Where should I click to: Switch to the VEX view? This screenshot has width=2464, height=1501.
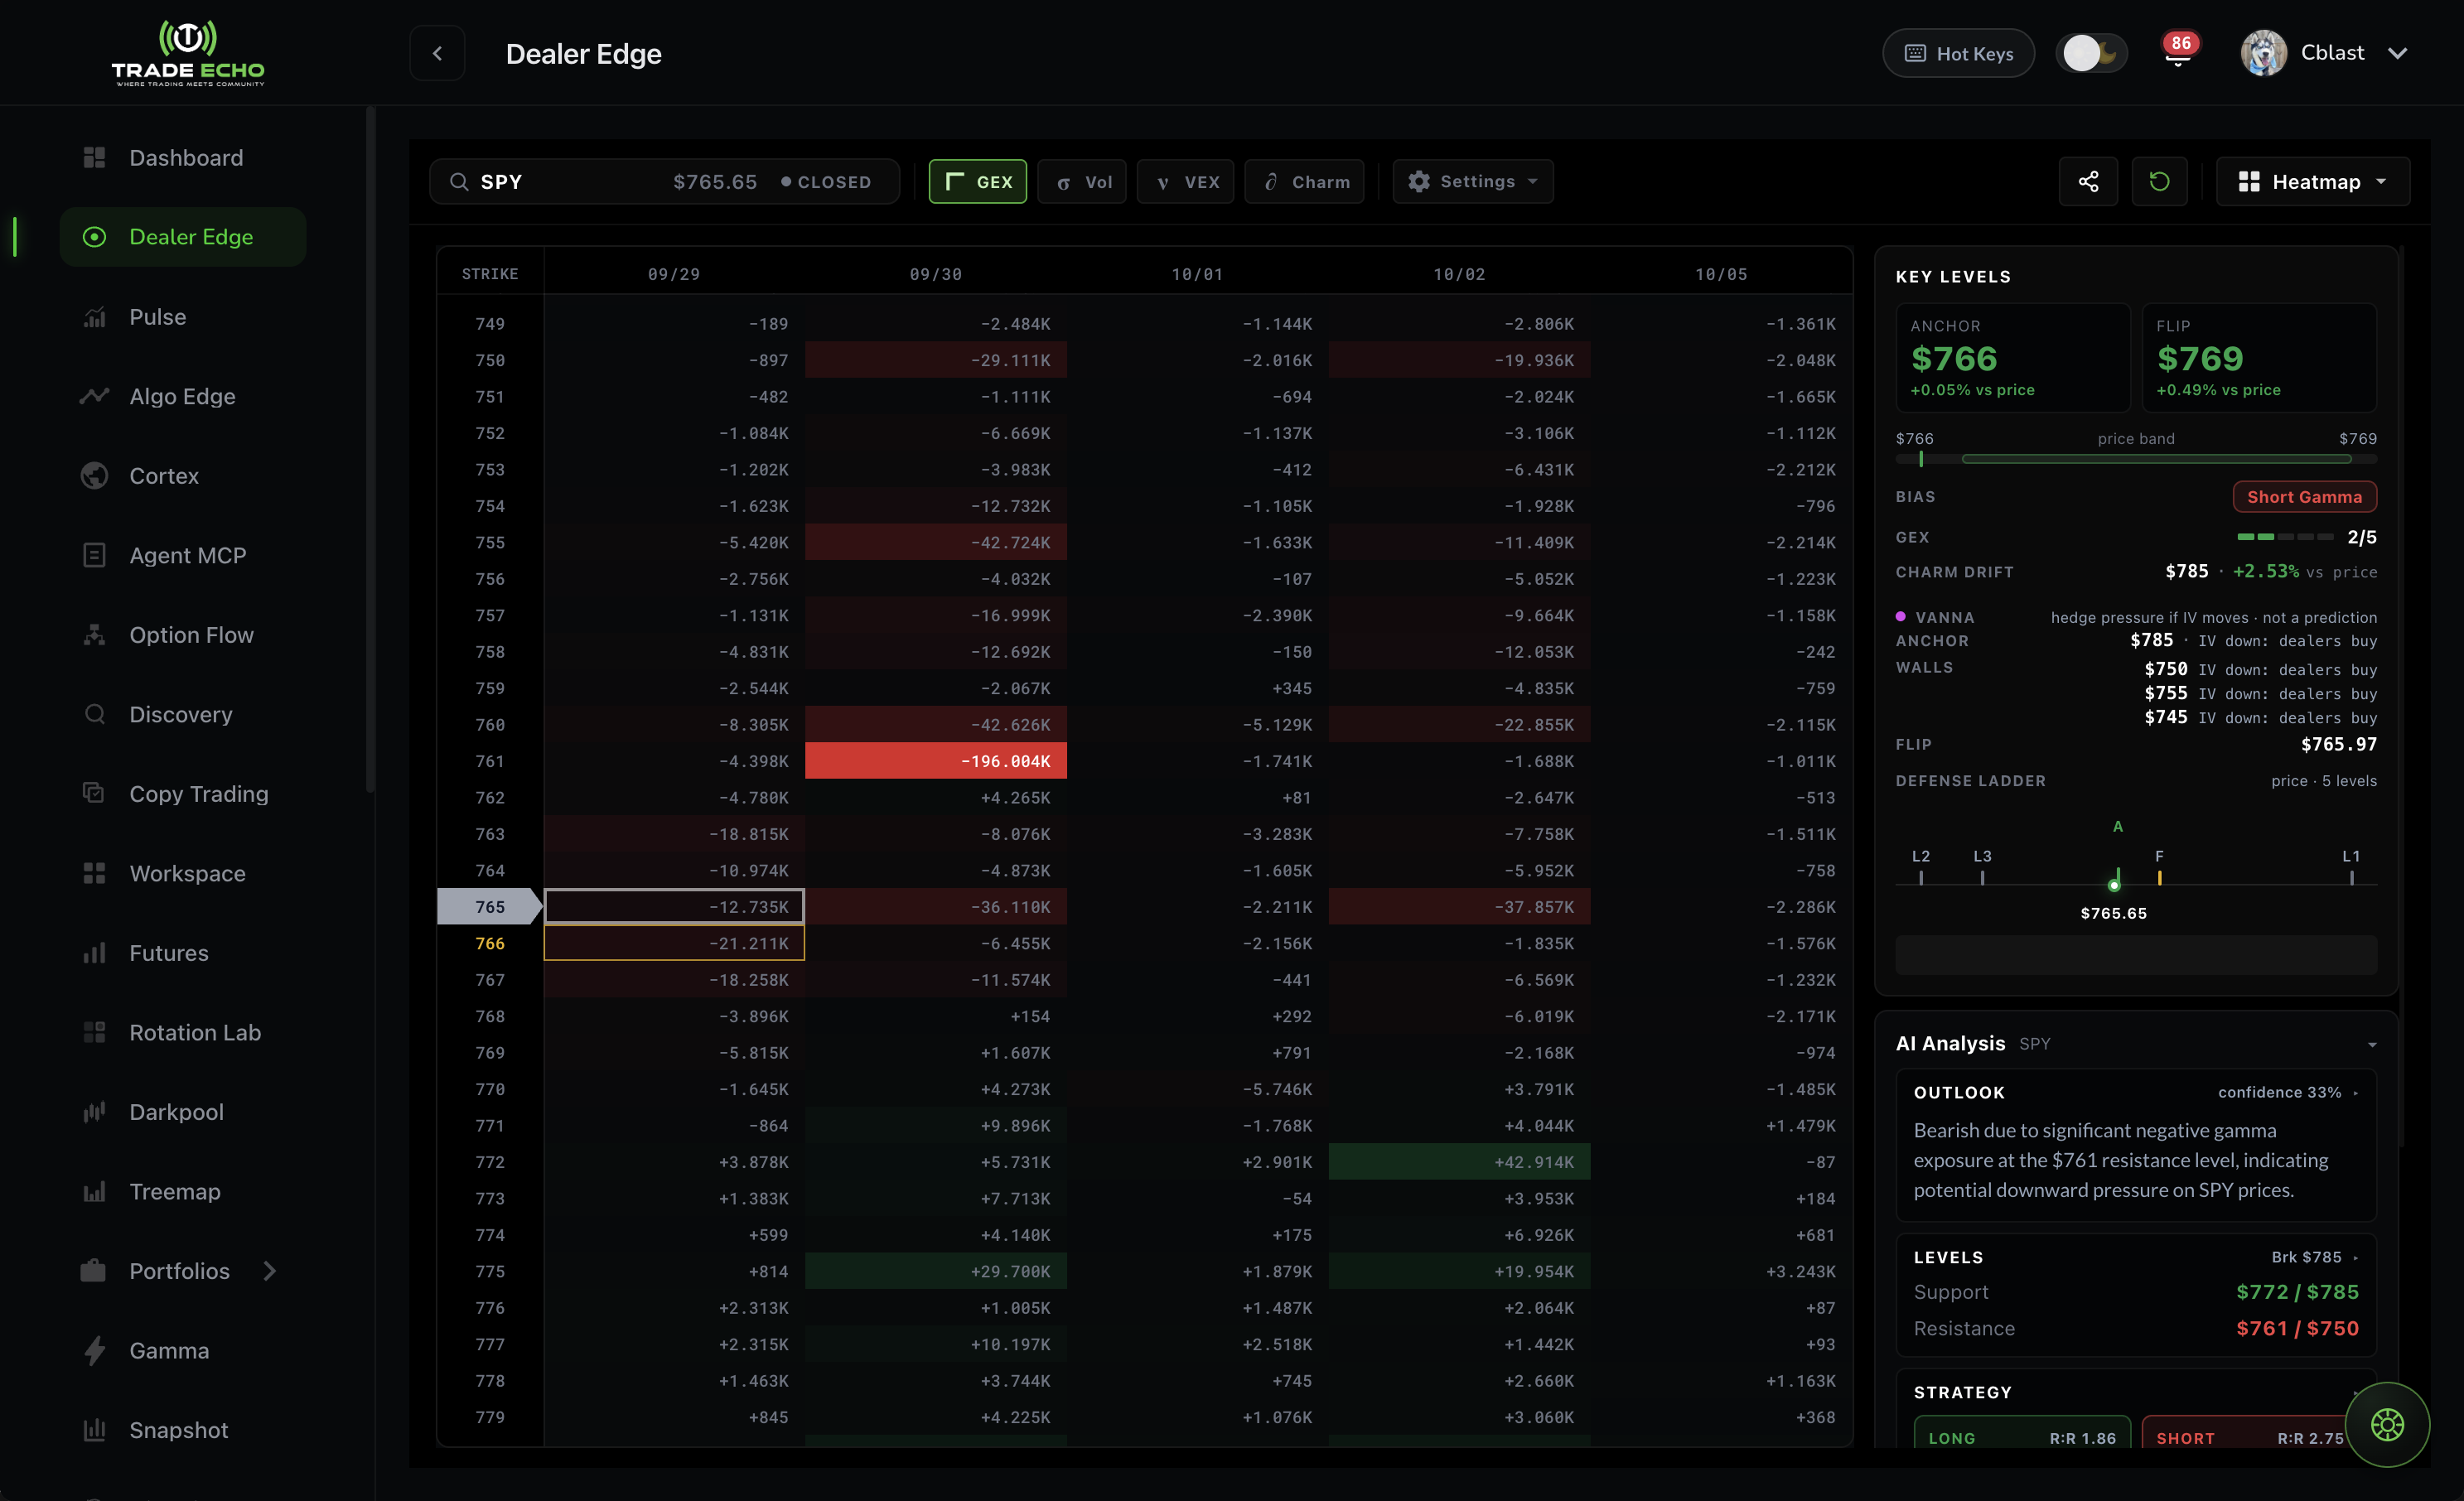(1186, 182)
